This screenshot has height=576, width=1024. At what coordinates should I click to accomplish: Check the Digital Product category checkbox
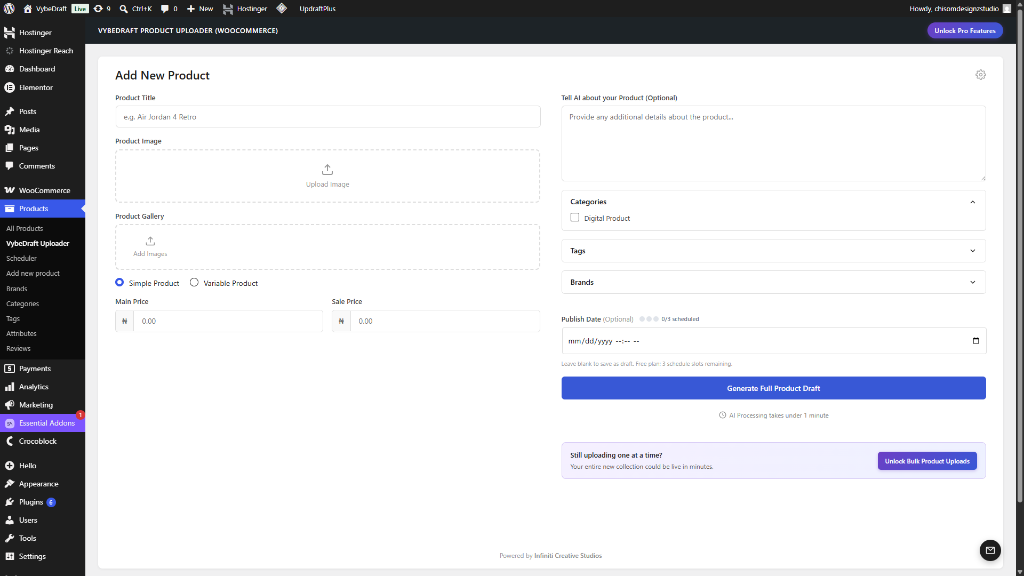(575, 217)
